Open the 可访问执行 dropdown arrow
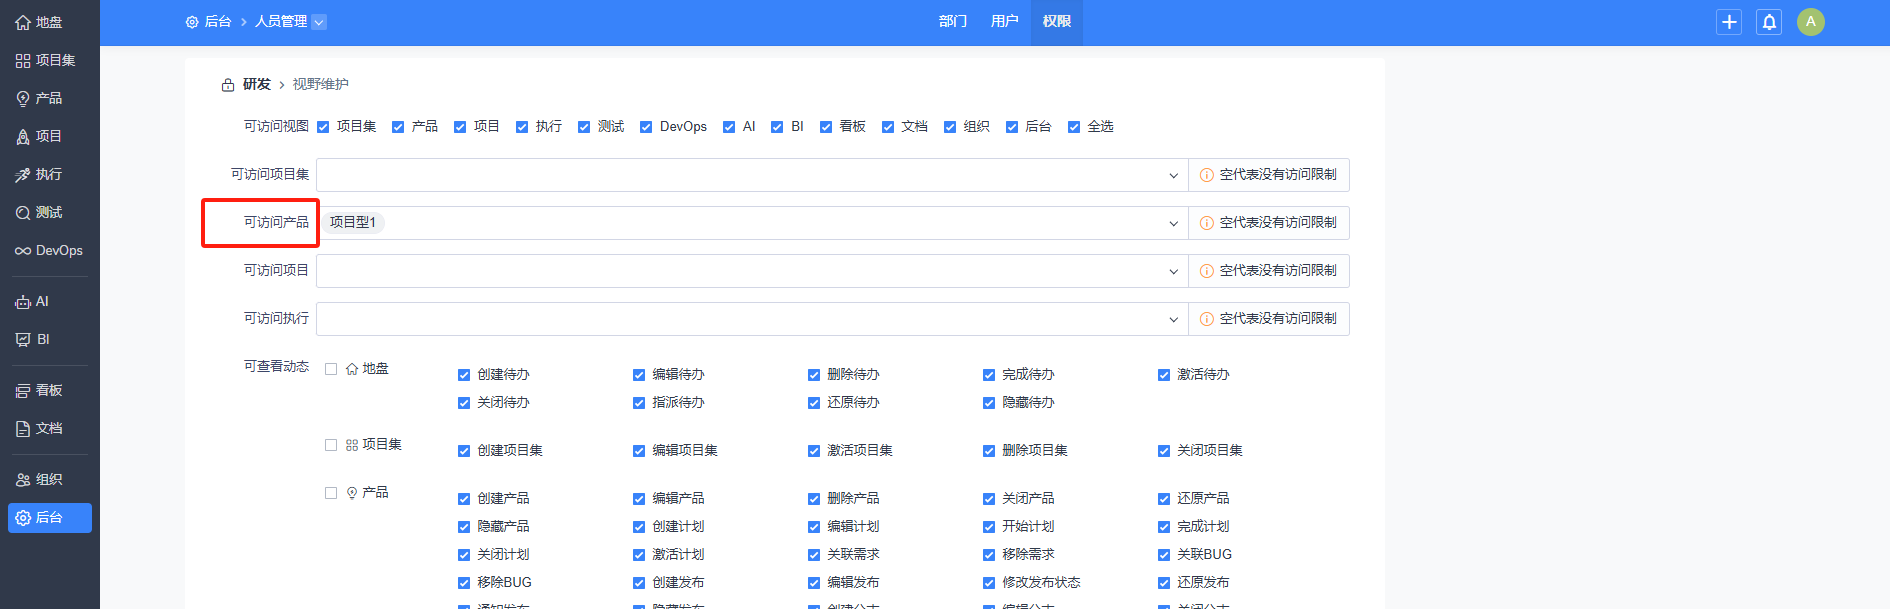 pos(1173,319)
